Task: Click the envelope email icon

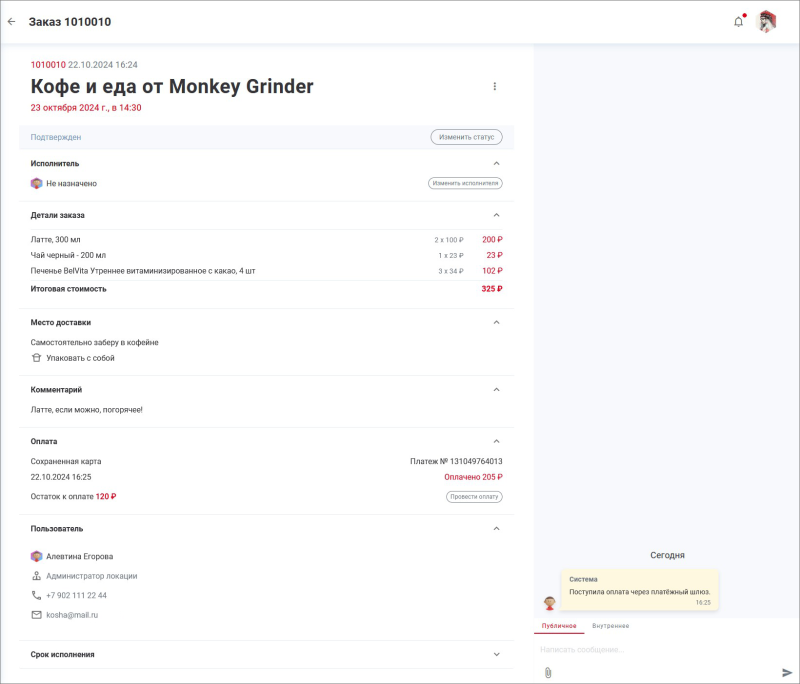Action: (37, 615)
